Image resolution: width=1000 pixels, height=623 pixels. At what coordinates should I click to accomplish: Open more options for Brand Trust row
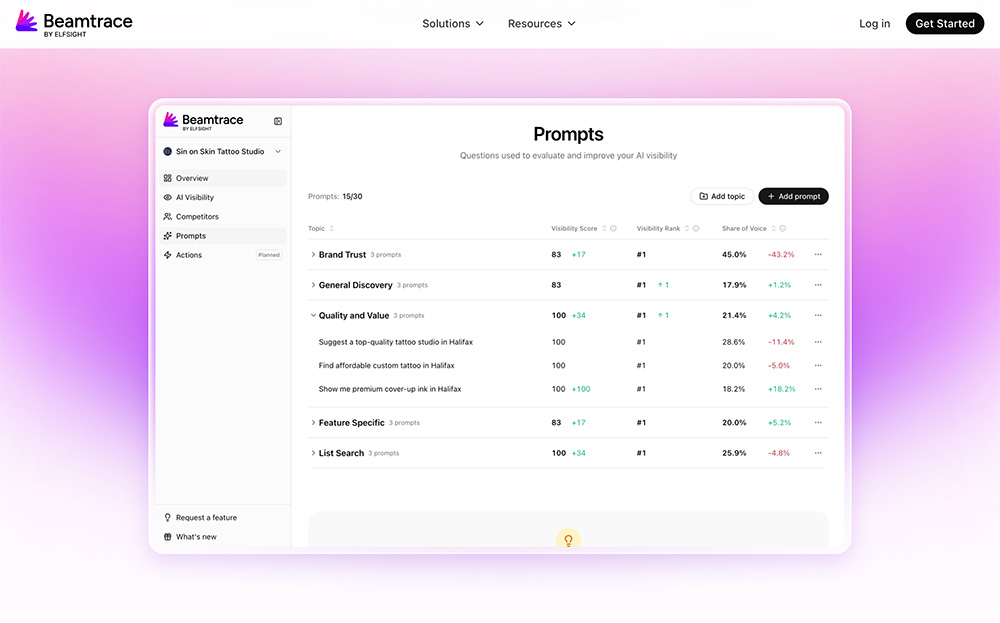pyautogui.click(x=818, y=254)
